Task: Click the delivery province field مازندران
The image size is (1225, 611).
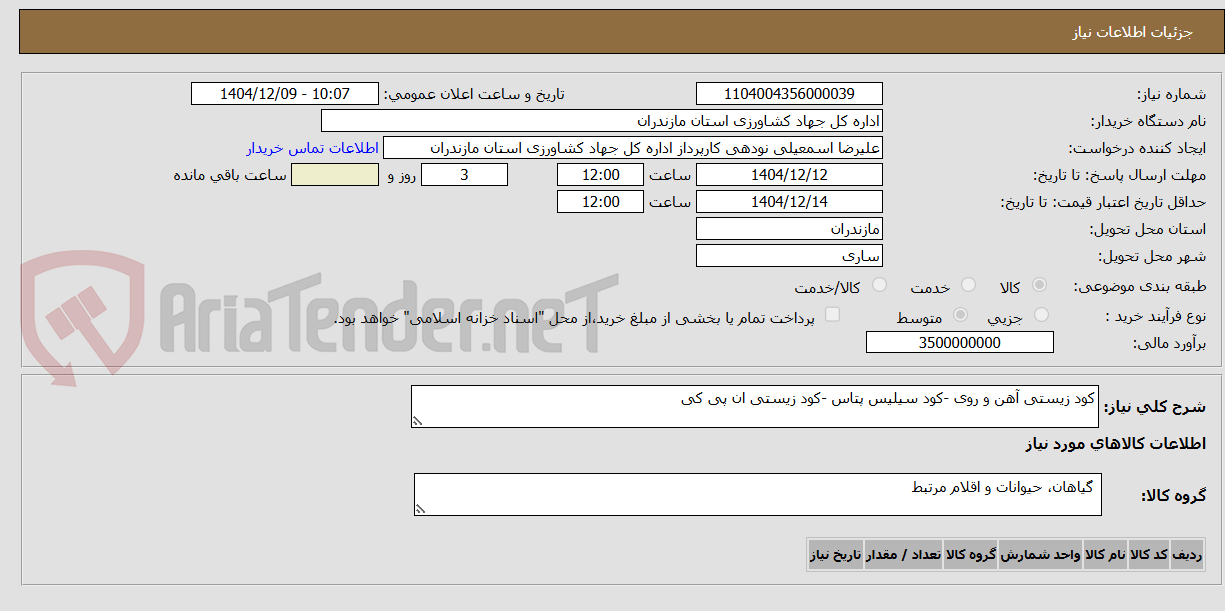Action: point(789,229)
